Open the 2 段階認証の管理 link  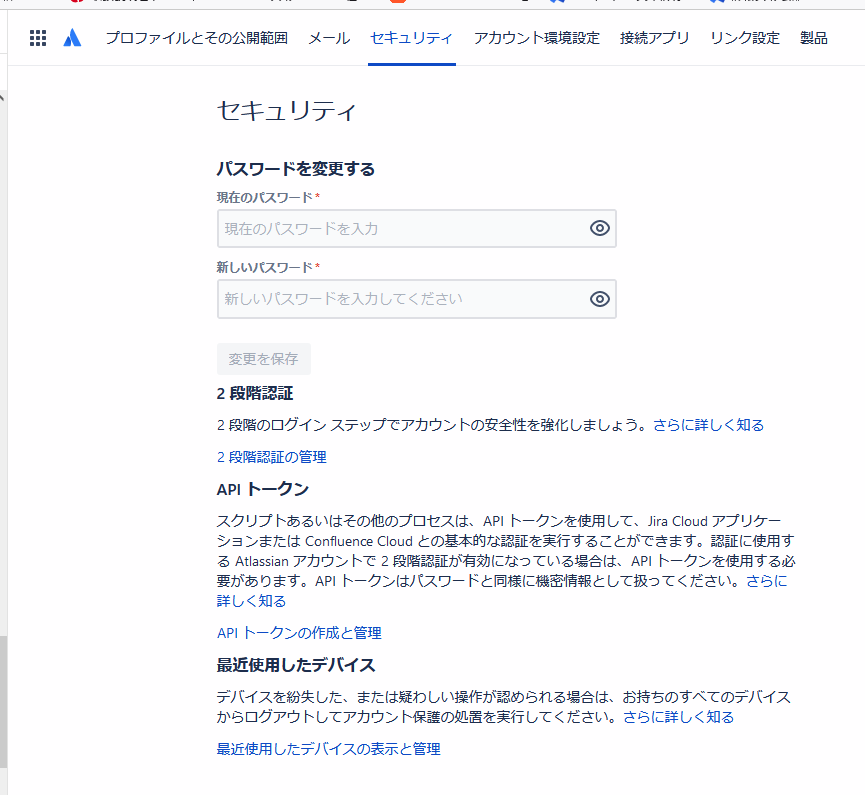coord(271,457)
